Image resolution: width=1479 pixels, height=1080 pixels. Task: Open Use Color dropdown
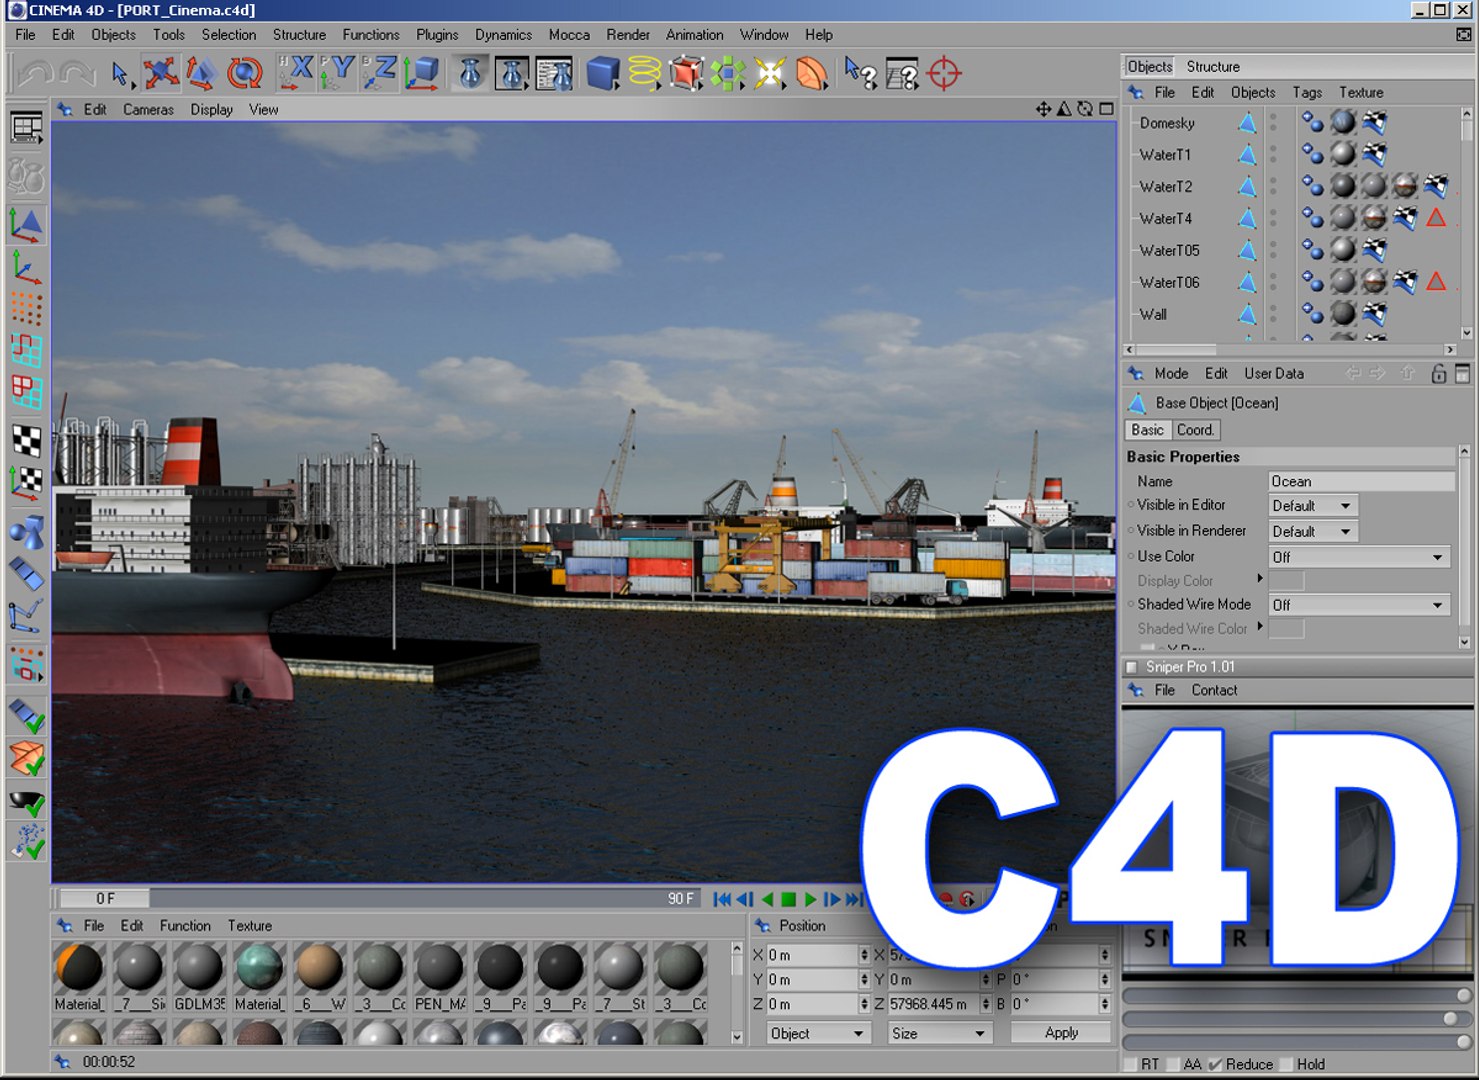tap(1359, 557)
